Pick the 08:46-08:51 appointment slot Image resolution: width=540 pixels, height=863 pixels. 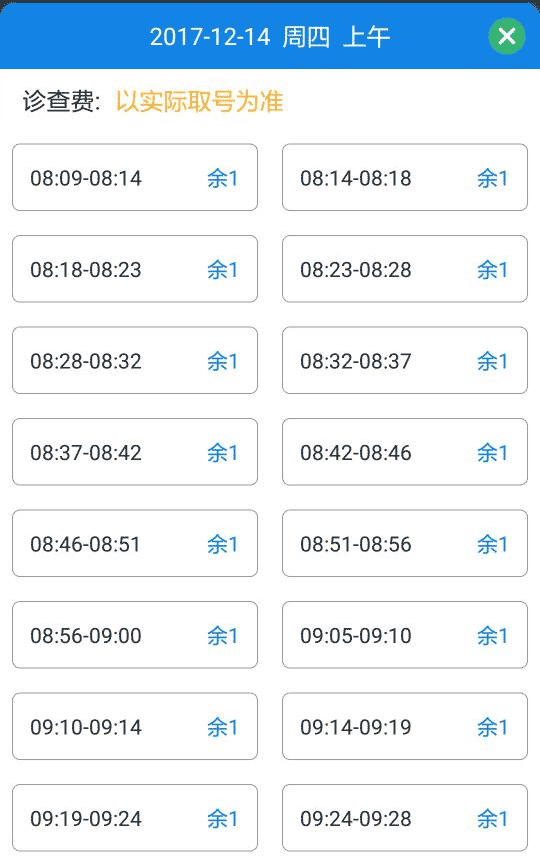(135, 543)
